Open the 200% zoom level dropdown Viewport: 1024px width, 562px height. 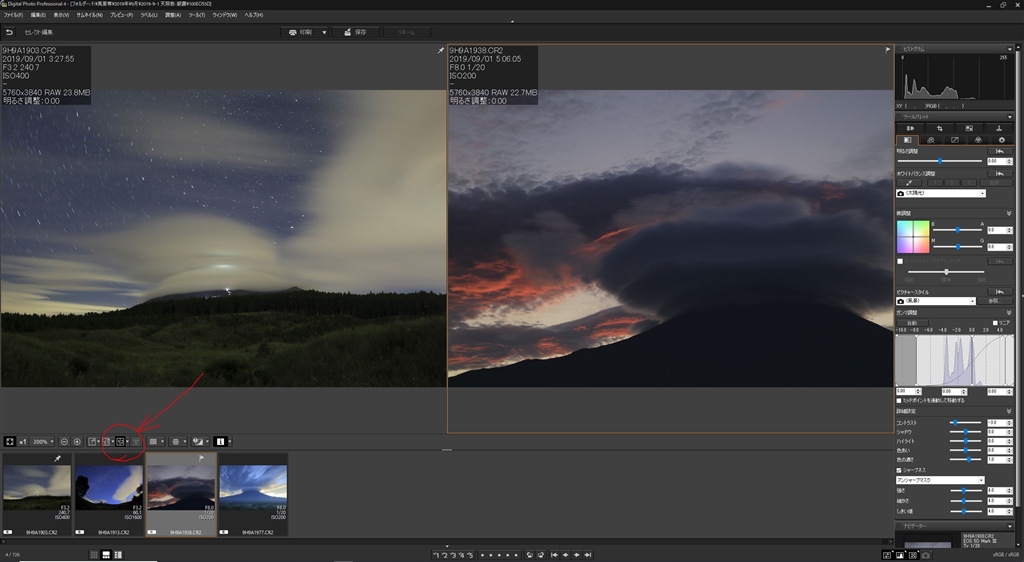(x=43, y=441)
